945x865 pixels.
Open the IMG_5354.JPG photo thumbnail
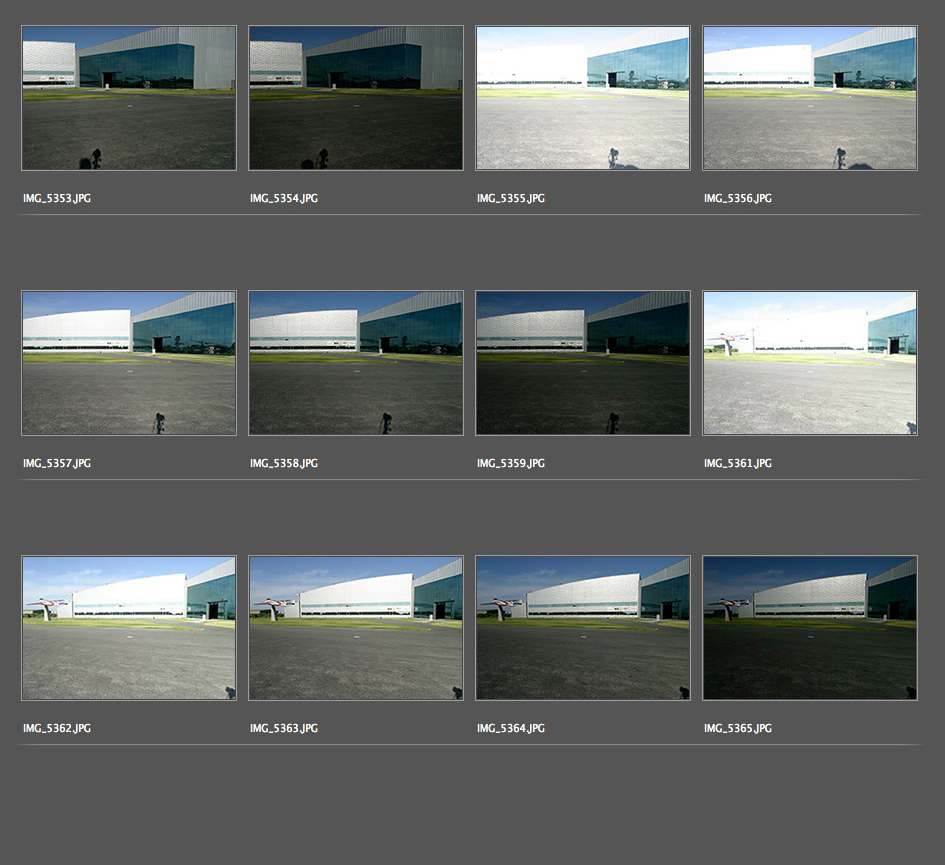356,98
